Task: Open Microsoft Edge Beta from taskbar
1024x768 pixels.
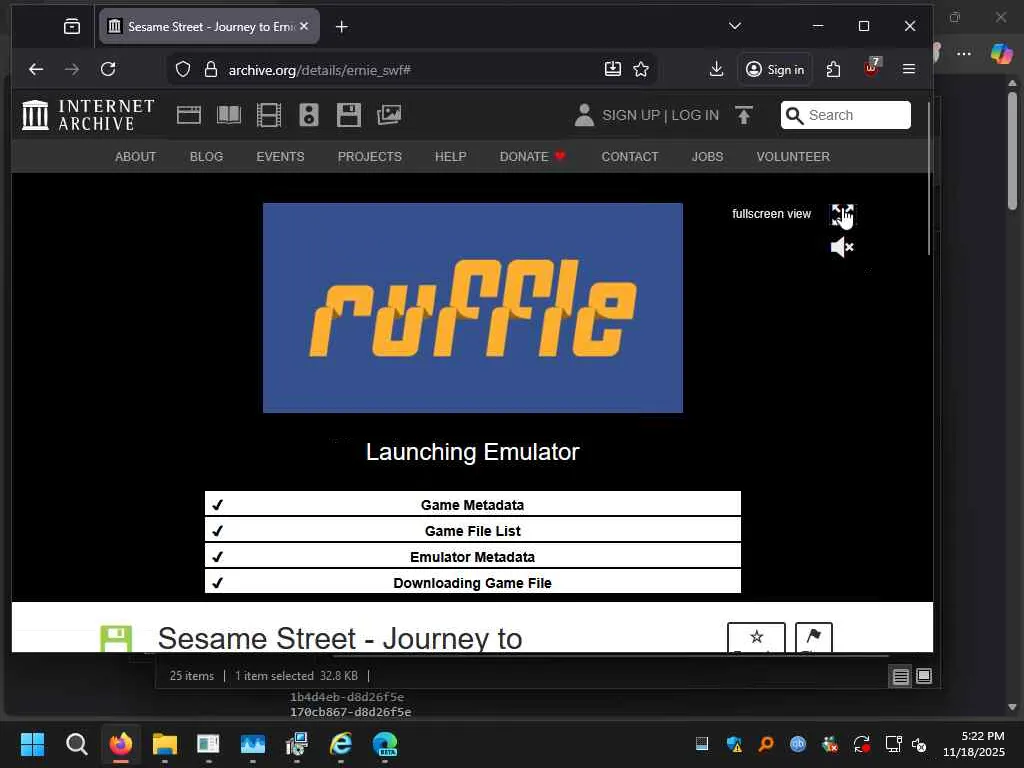Action: pyautogui.click(x=385, y=744)
